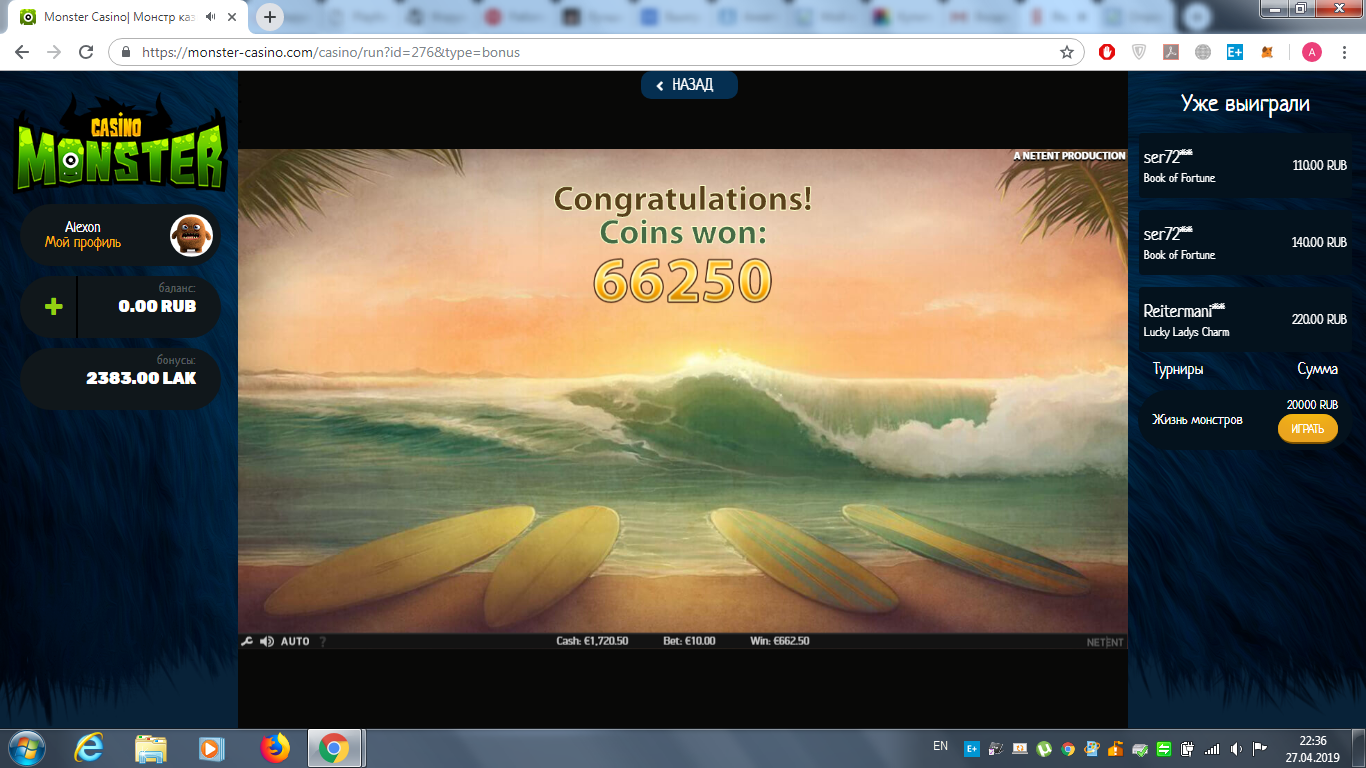
Task: Click the 0.00 RUB balance value
Action: tap(157, 306)
